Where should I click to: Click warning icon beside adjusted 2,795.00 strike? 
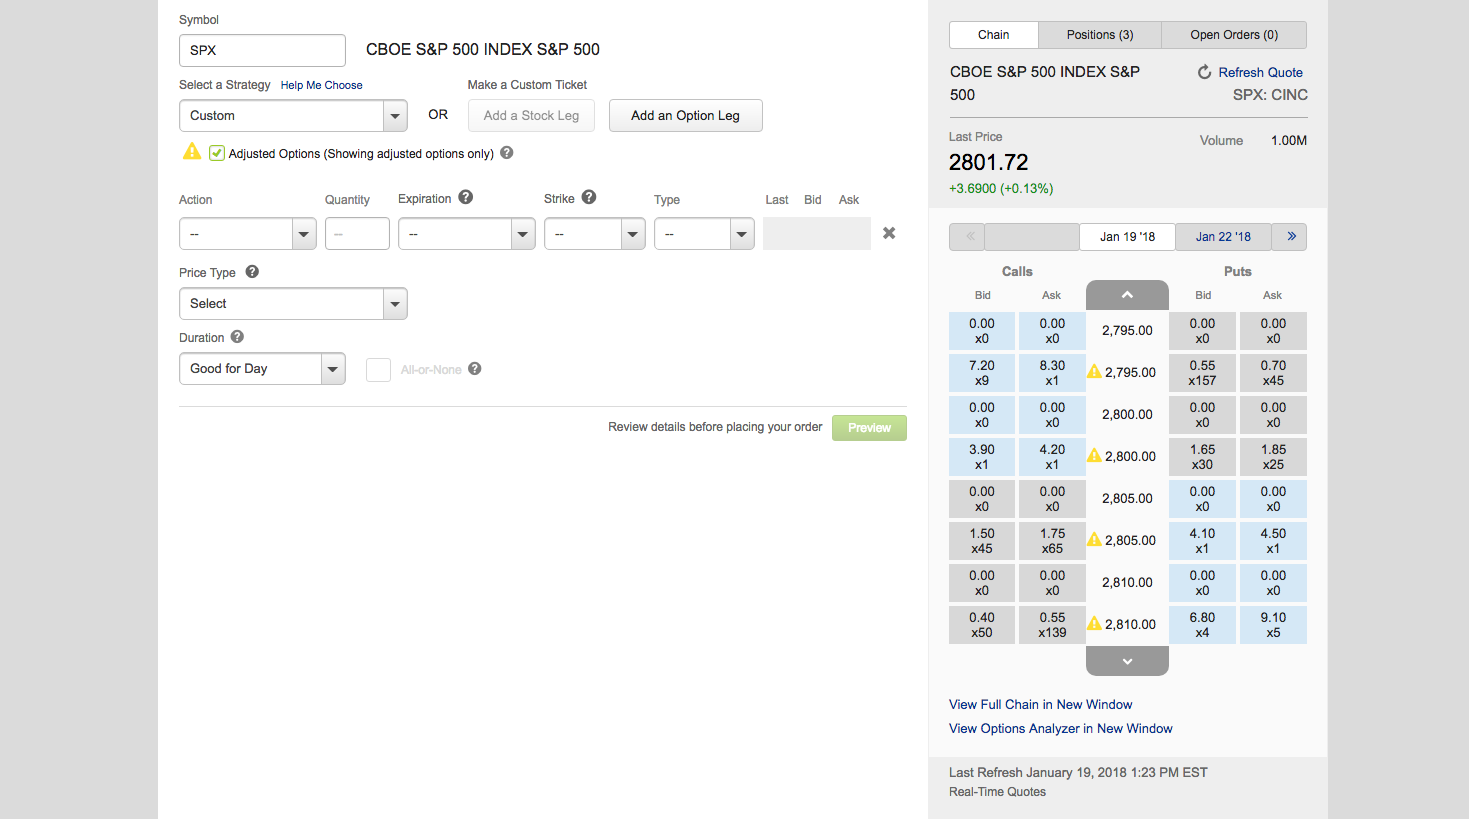pyautogui.click(x=1095, y=371)
